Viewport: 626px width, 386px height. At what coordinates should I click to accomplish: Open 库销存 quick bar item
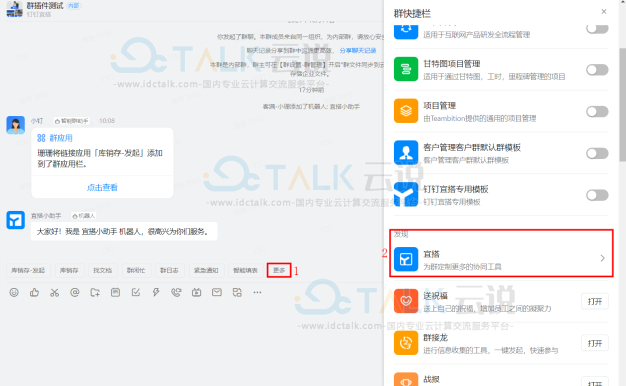pos(69,270)
